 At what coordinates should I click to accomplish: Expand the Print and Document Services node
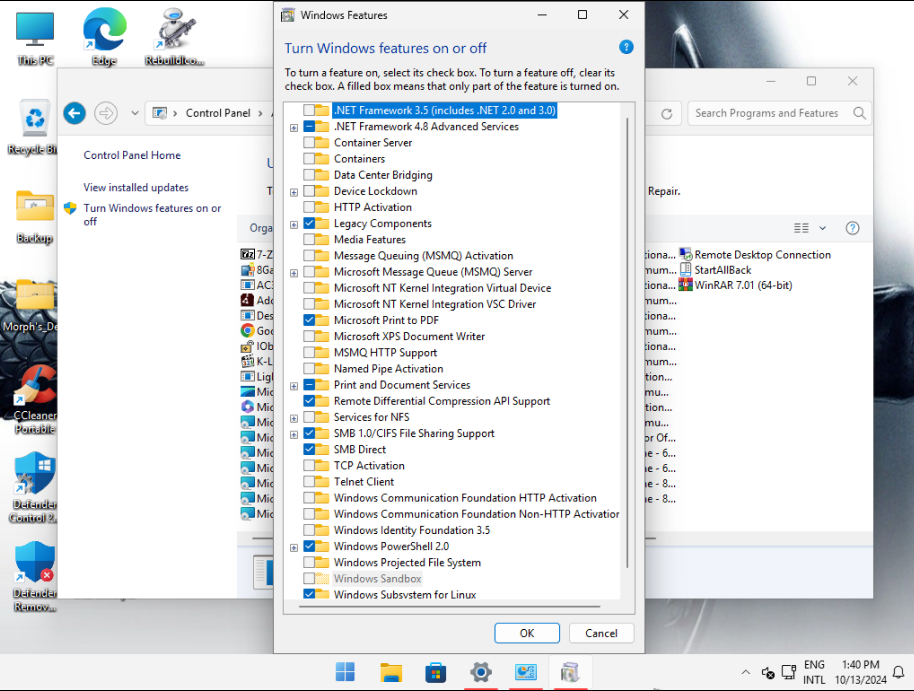click(294, 386)
